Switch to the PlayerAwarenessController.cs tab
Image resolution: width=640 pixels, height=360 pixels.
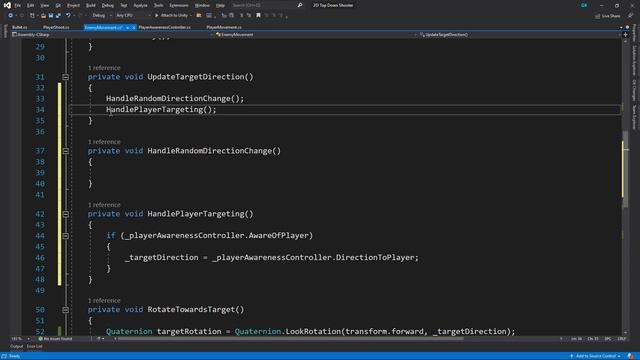tap(164, 27)
